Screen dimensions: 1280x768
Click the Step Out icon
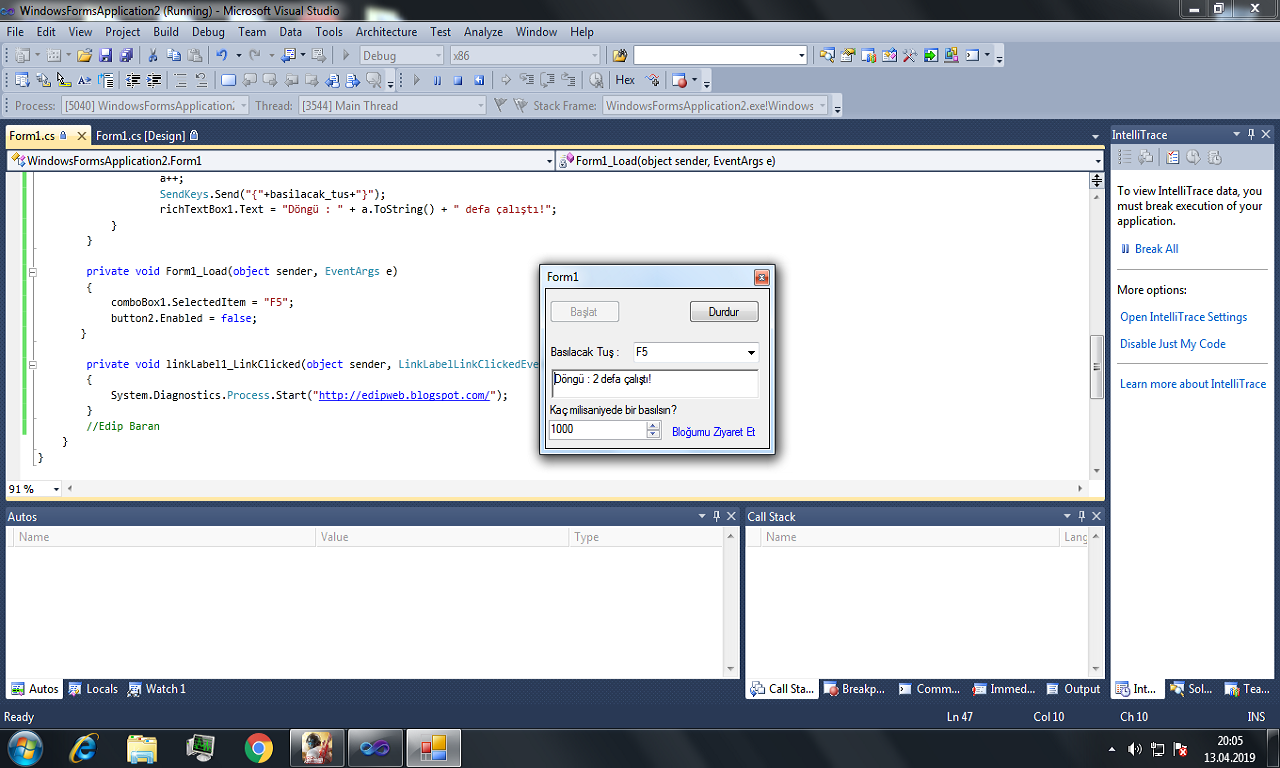tap(568, 80)
